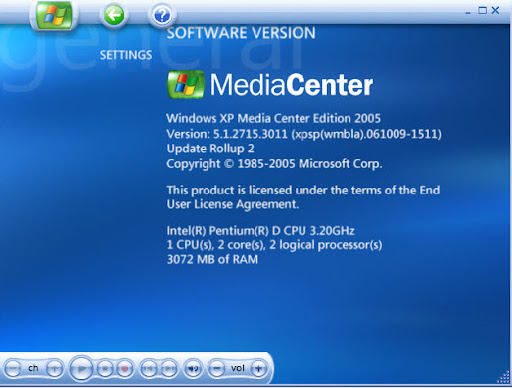Start playback with the Play button

point(81,368)
